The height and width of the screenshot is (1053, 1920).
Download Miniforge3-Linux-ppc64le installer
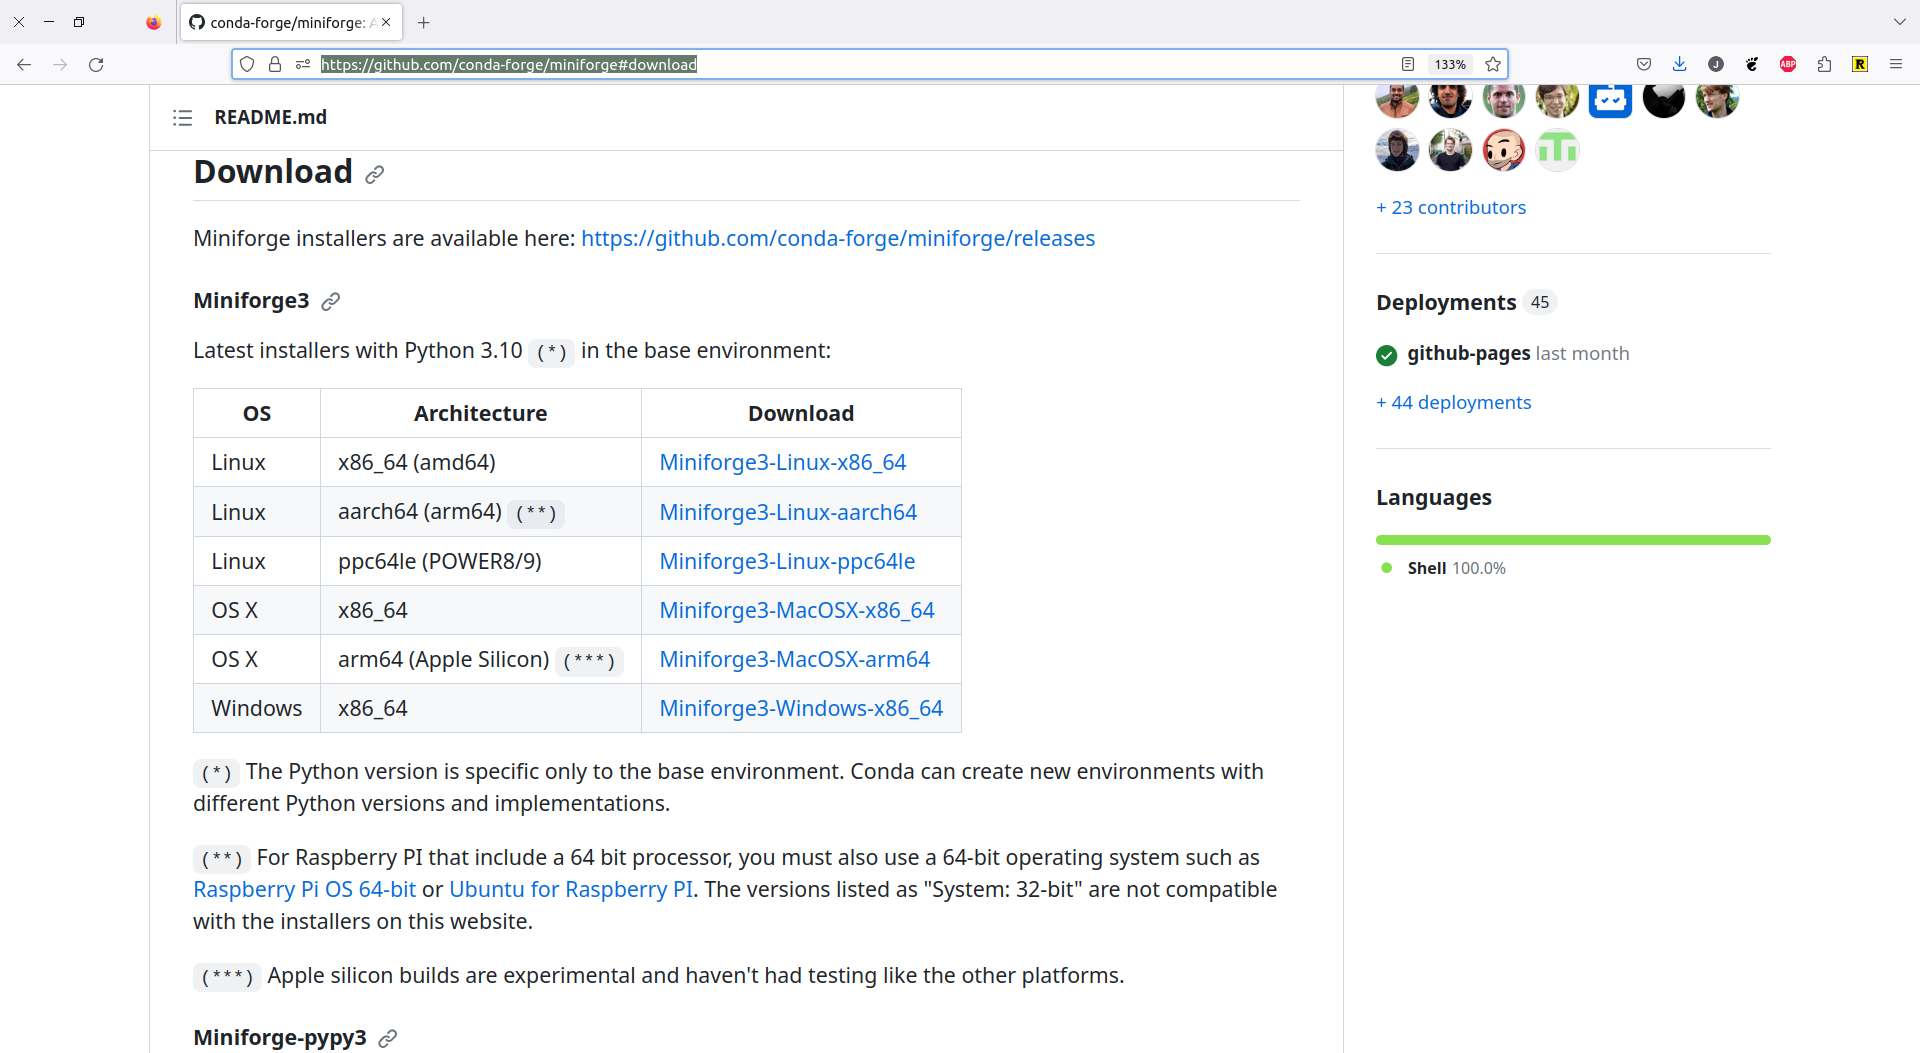point(787,562)
